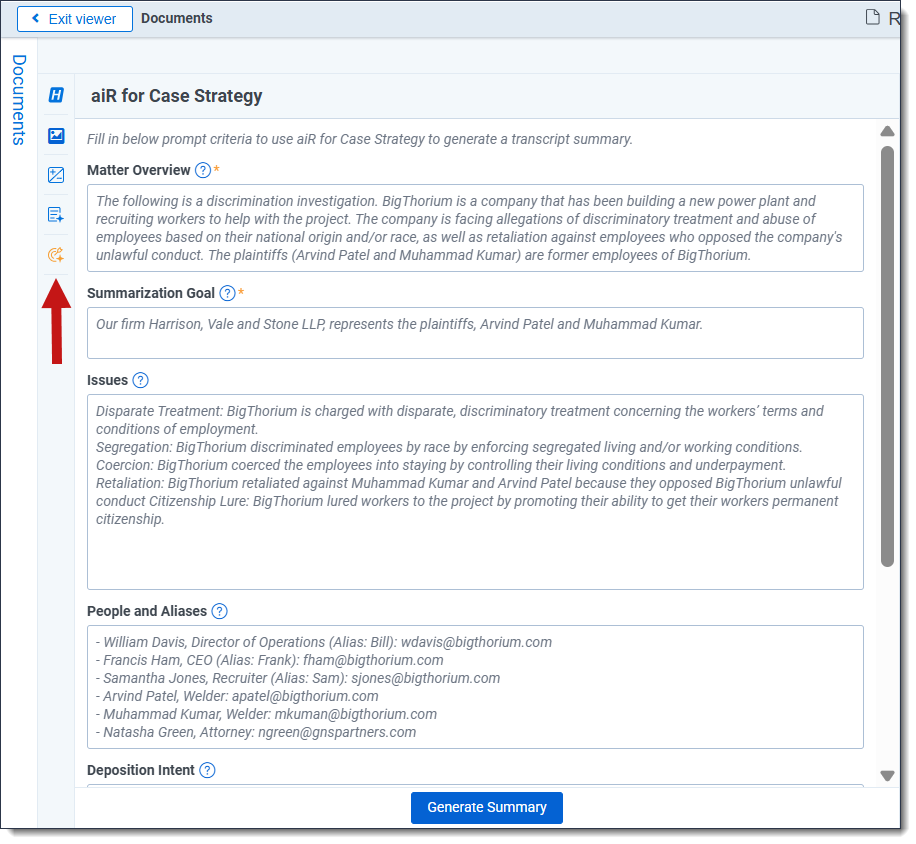Click the help icon beside Matter Overview
This screenshot has width=916, height=844.
pyautogui.click(x=203, y=170)
